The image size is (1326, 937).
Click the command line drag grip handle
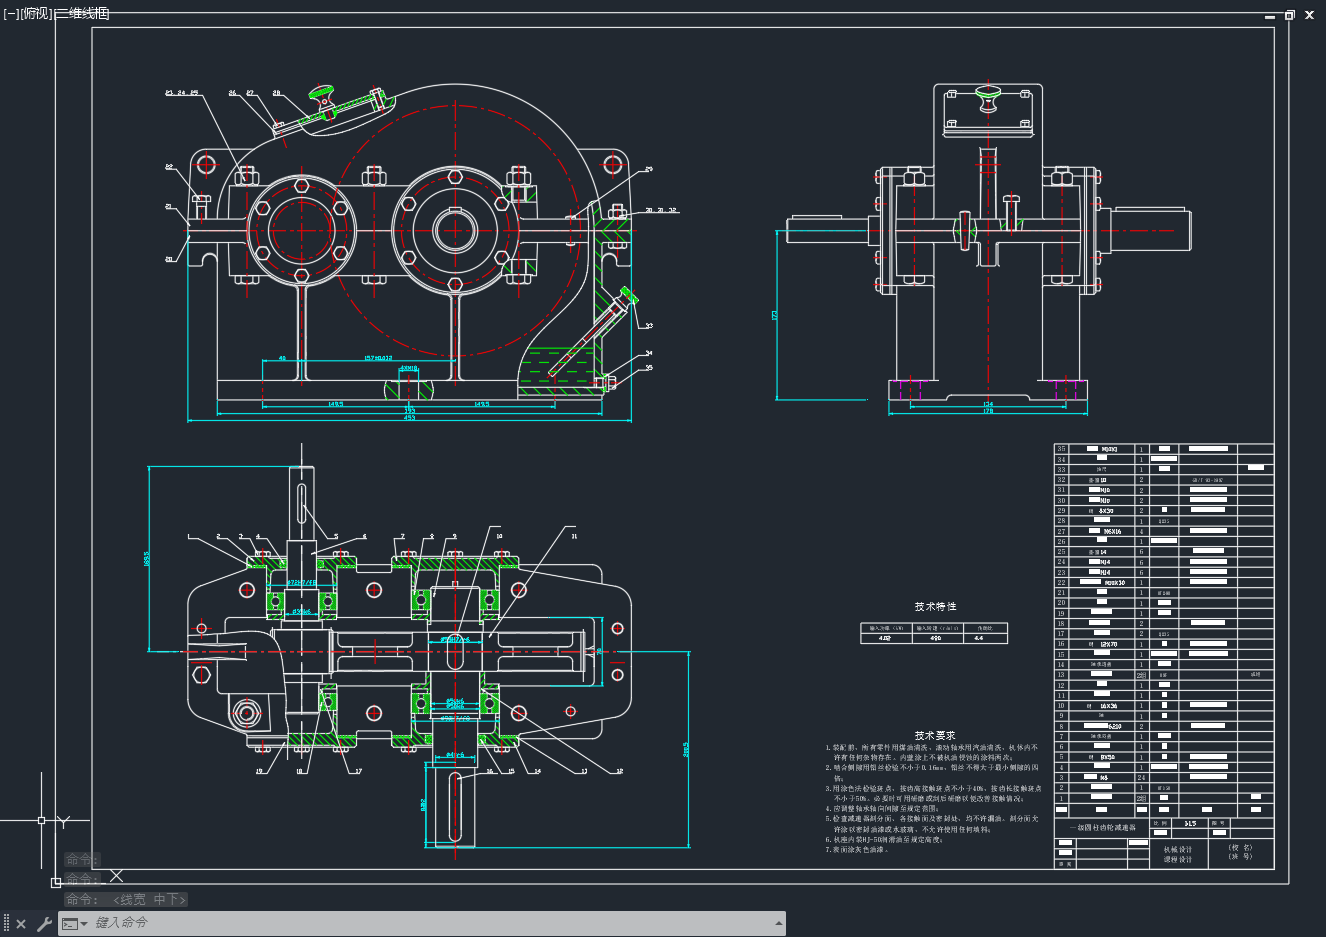click(6, 924)
